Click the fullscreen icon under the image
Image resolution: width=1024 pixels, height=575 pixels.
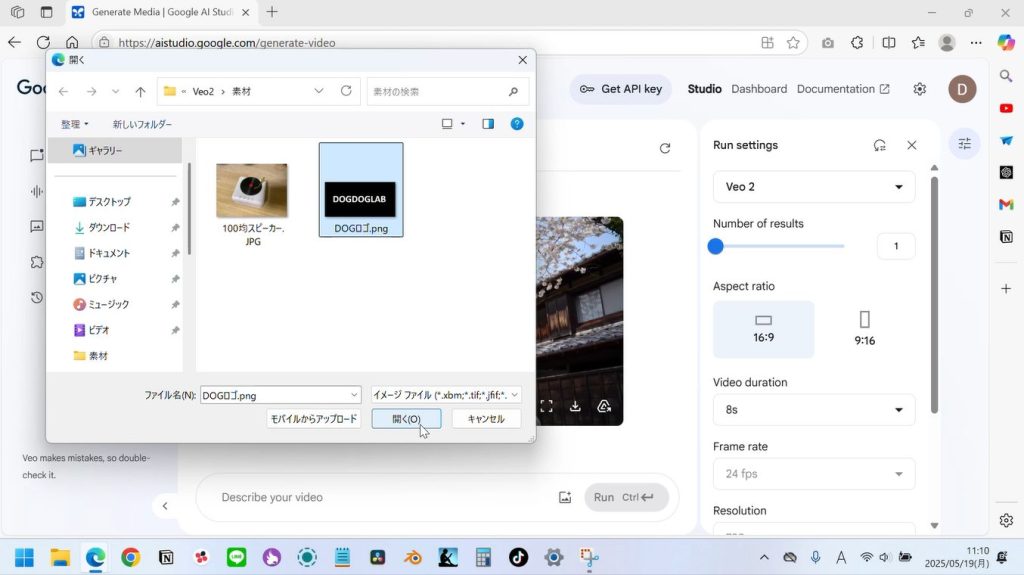[x=546, y=406]
